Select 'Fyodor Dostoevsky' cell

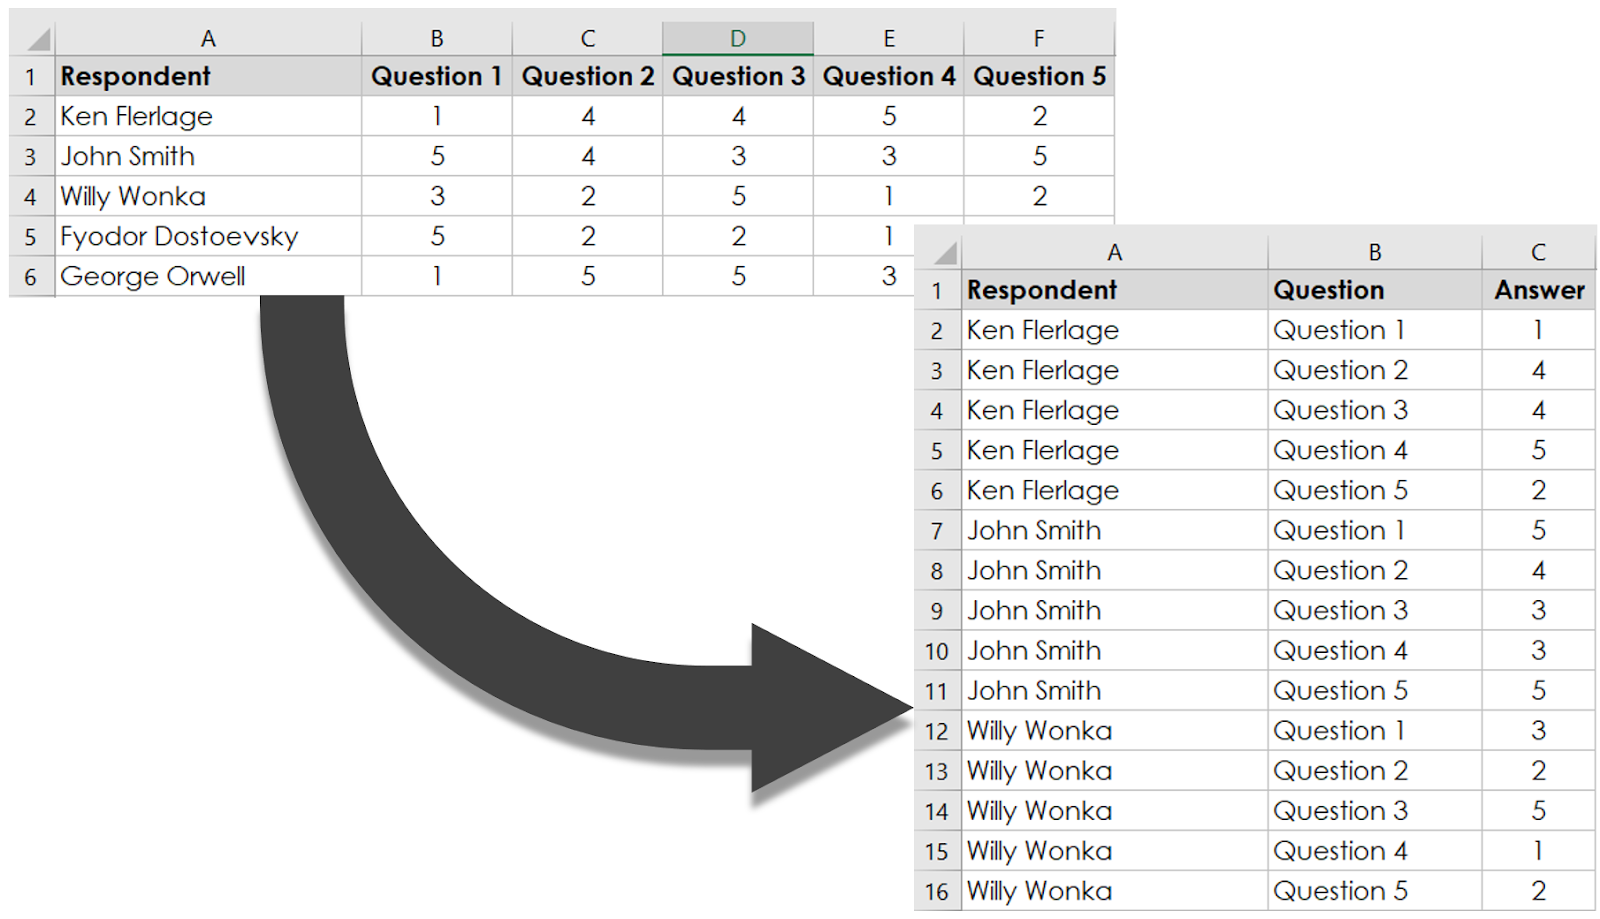(x=208, y=236)
